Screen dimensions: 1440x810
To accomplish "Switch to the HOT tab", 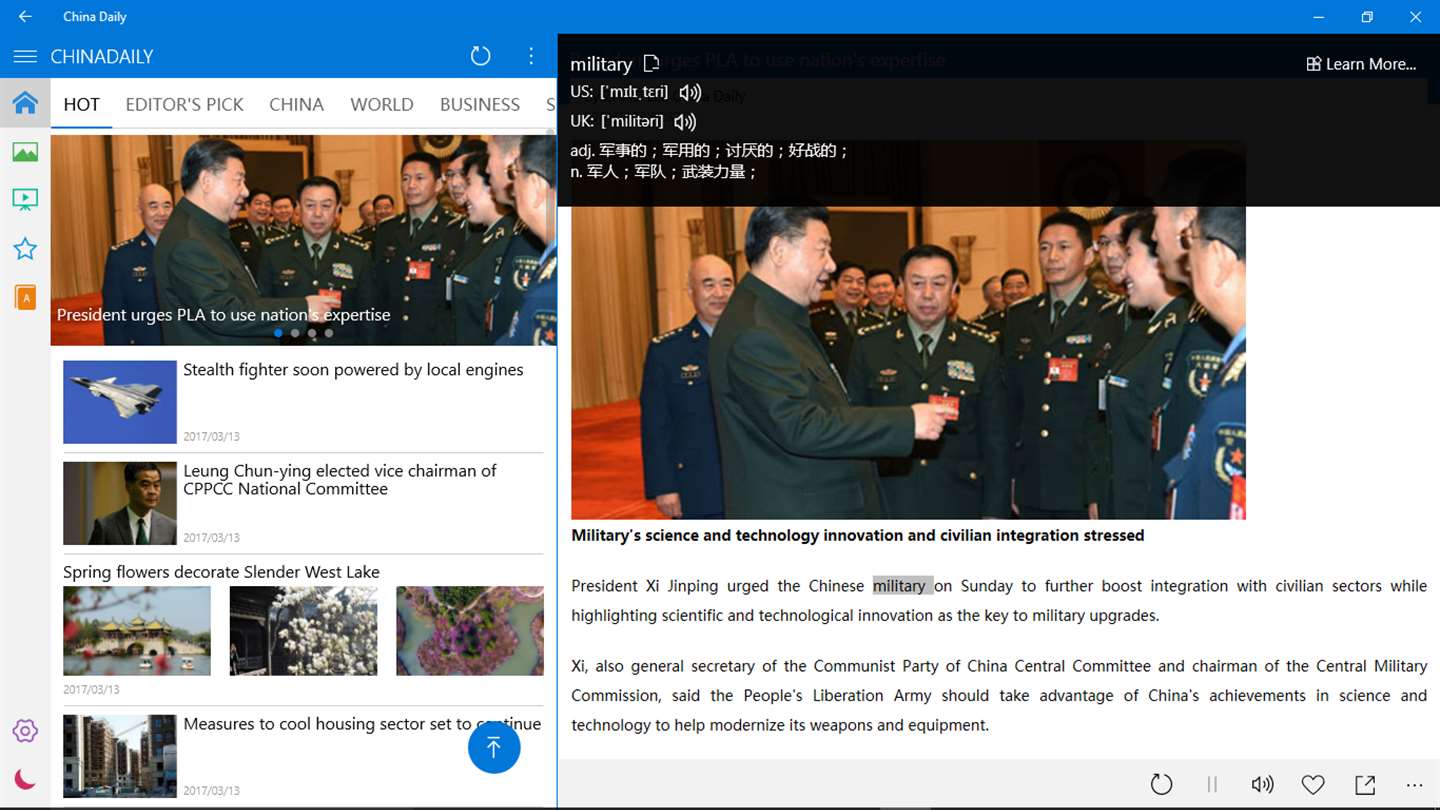I will click(x=82, y=104).
